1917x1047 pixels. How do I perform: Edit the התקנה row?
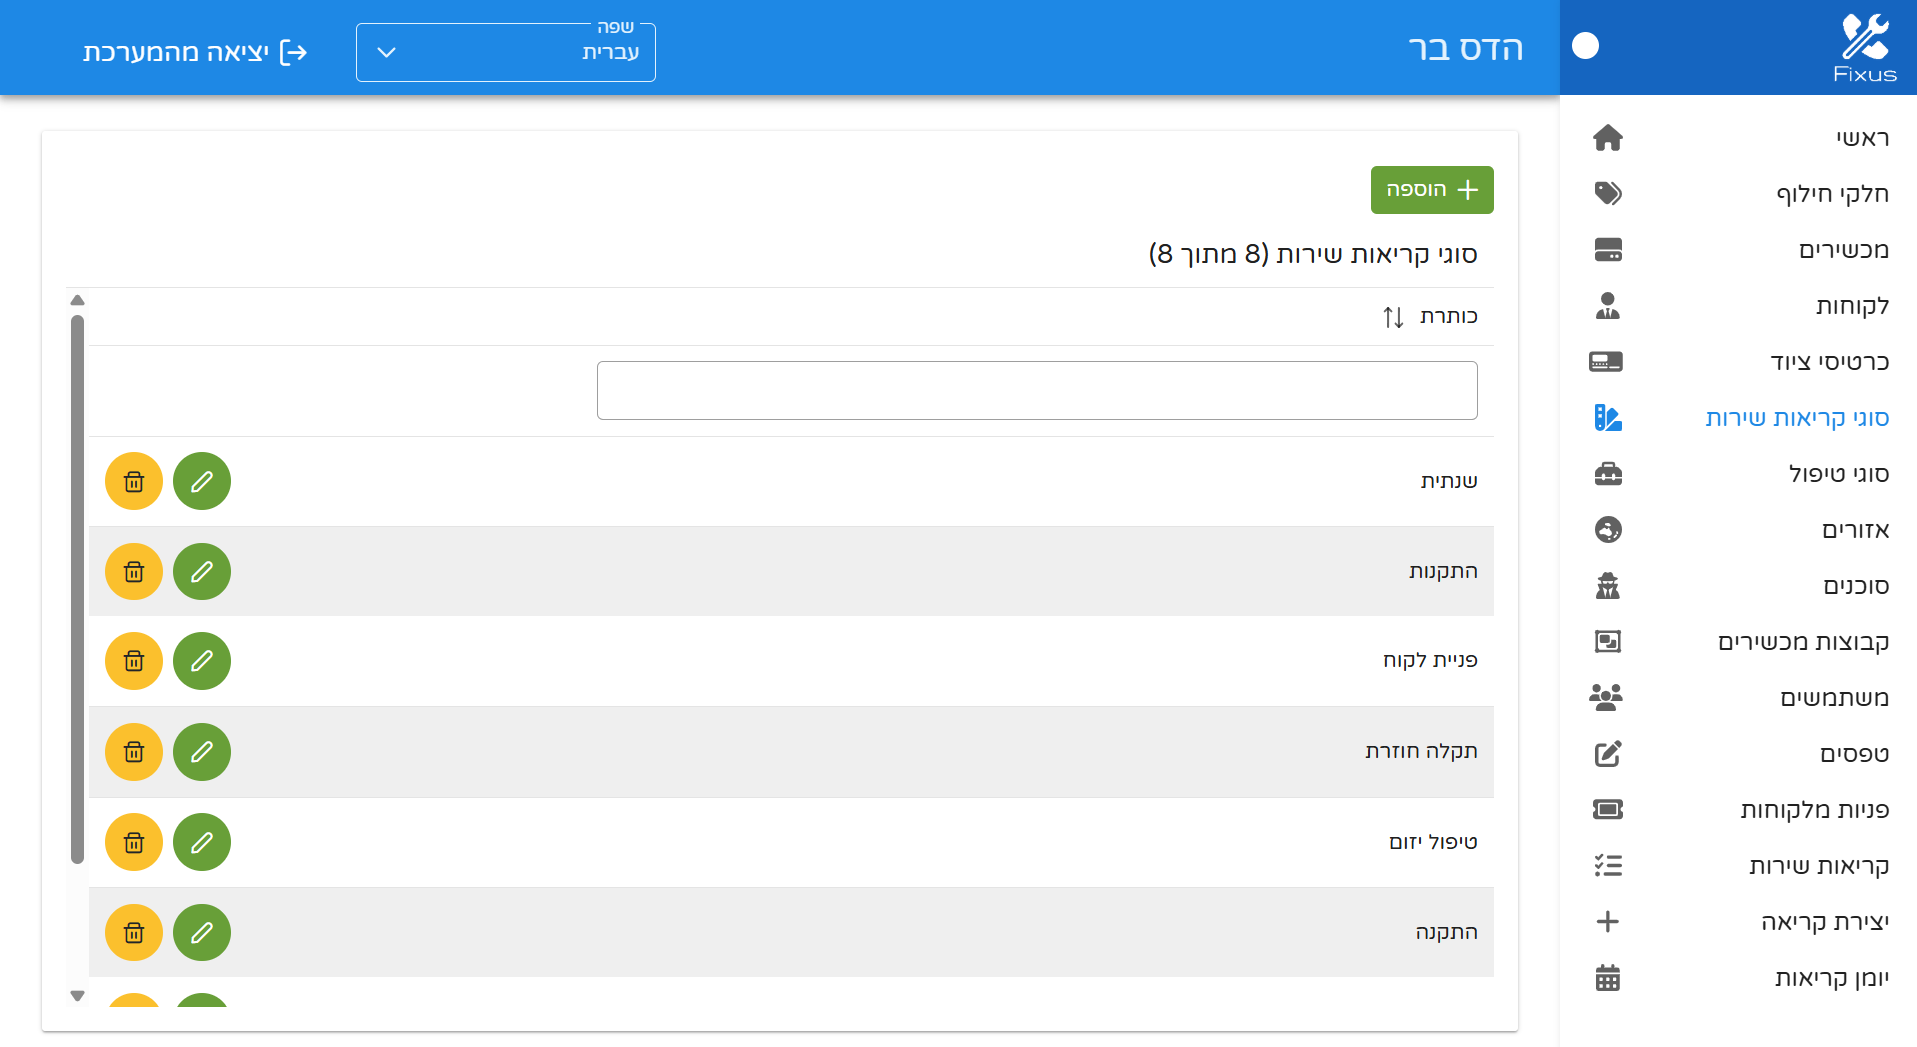202,933
